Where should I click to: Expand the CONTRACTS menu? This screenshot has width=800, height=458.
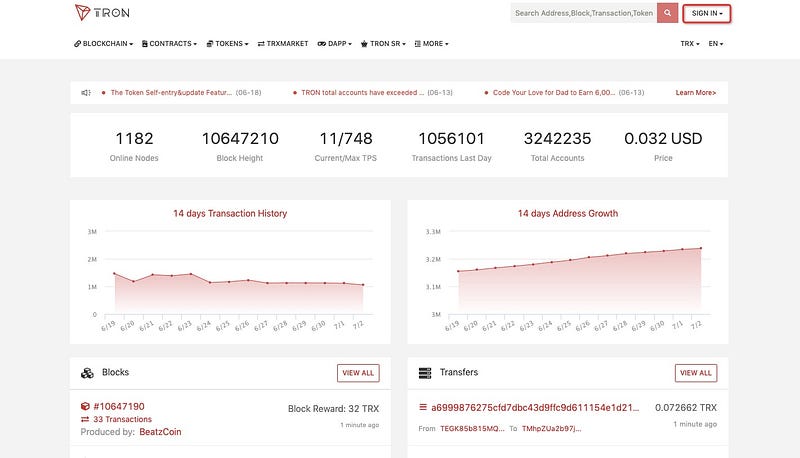169,44
